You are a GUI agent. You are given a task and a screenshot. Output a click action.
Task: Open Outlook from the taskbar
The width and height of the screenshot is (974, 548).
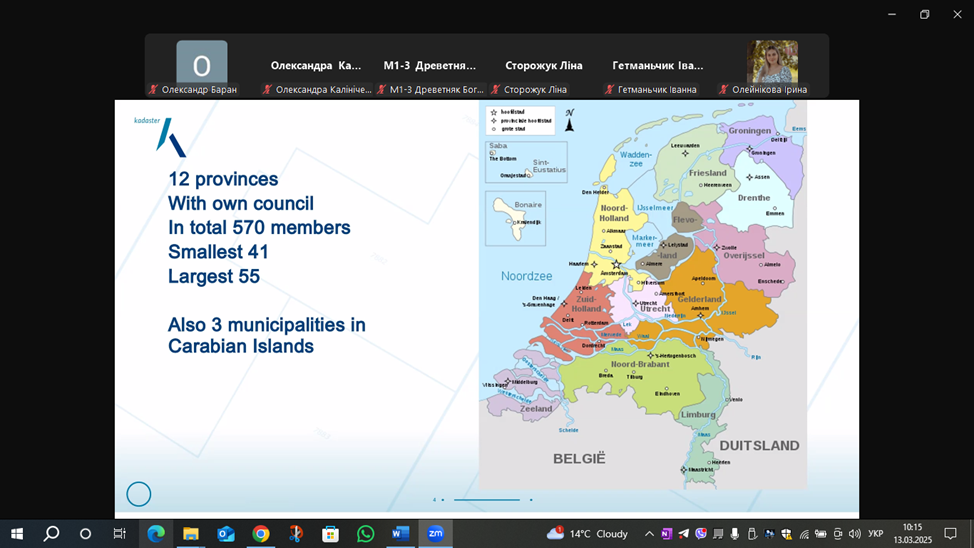(225, 534)
